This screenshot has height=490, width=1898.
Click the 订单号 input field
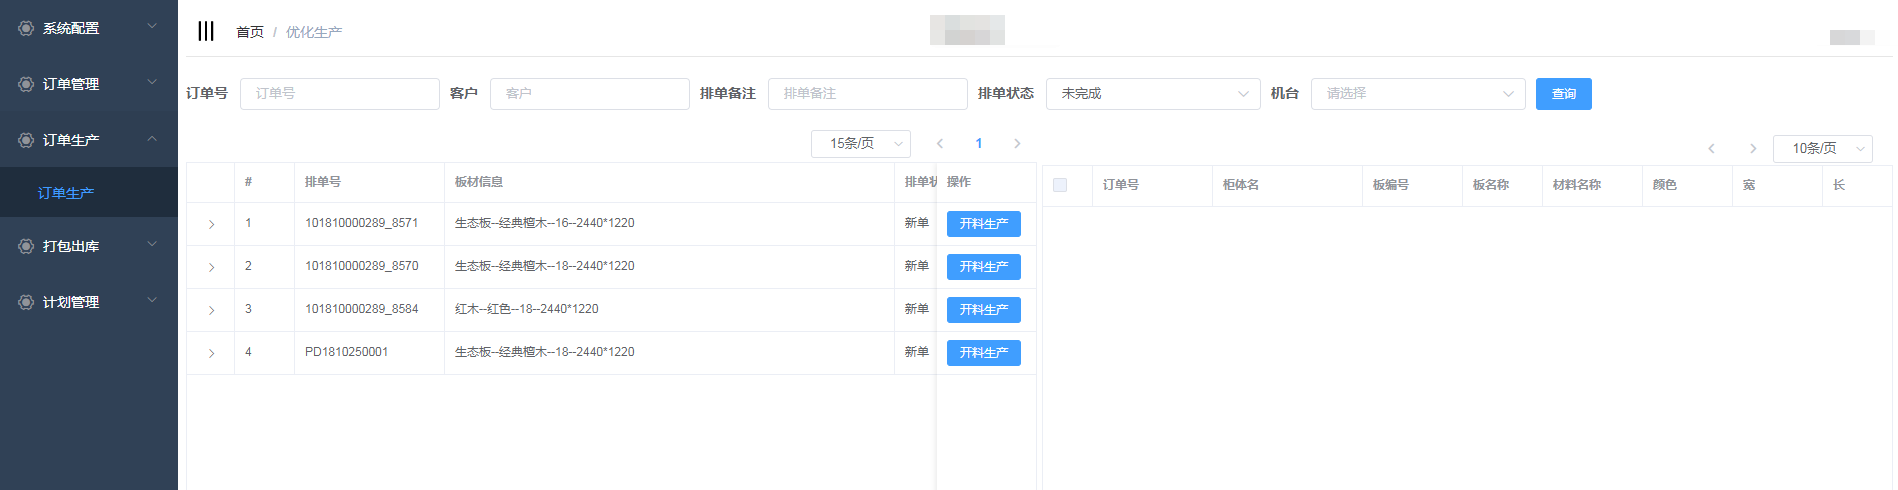pos(339,94)
